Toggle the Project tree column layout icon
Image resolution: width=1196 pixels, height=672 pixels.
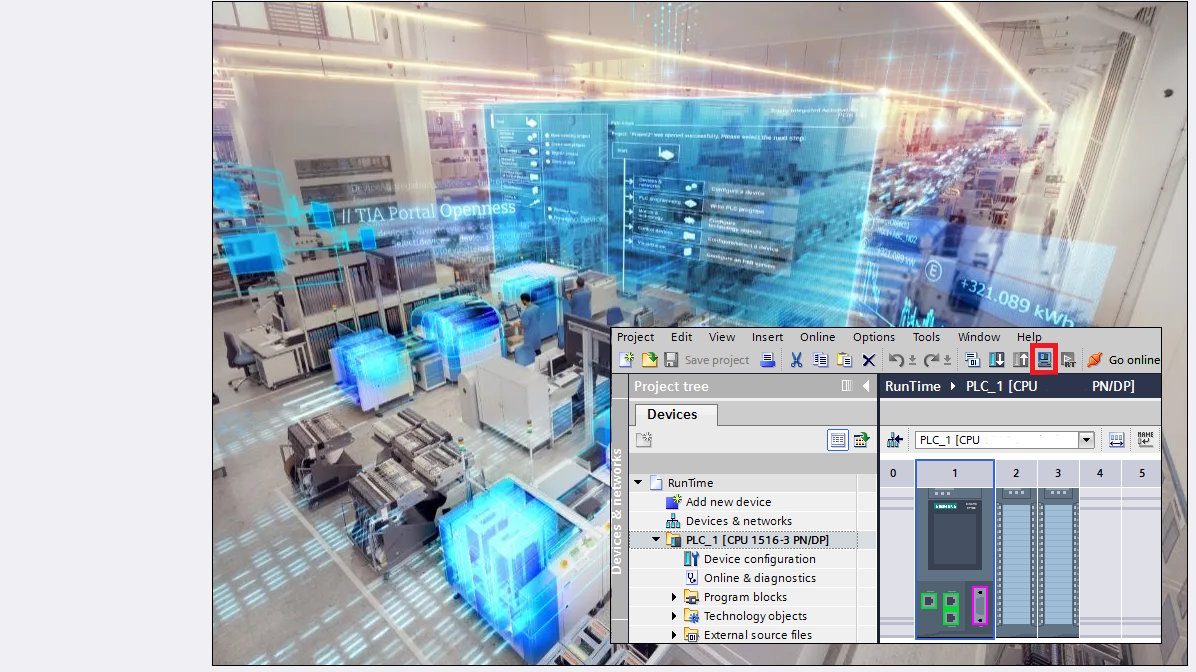click(x=847, y=386)
